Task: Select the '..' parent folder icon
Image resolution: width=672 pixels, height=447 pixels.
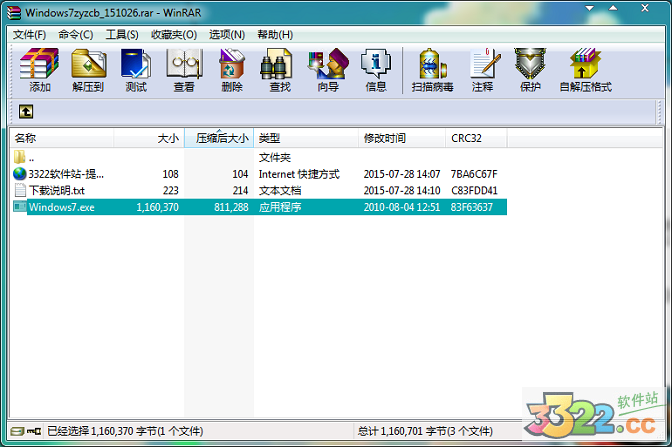Action: pyautogui.click(x=19, y=157)
